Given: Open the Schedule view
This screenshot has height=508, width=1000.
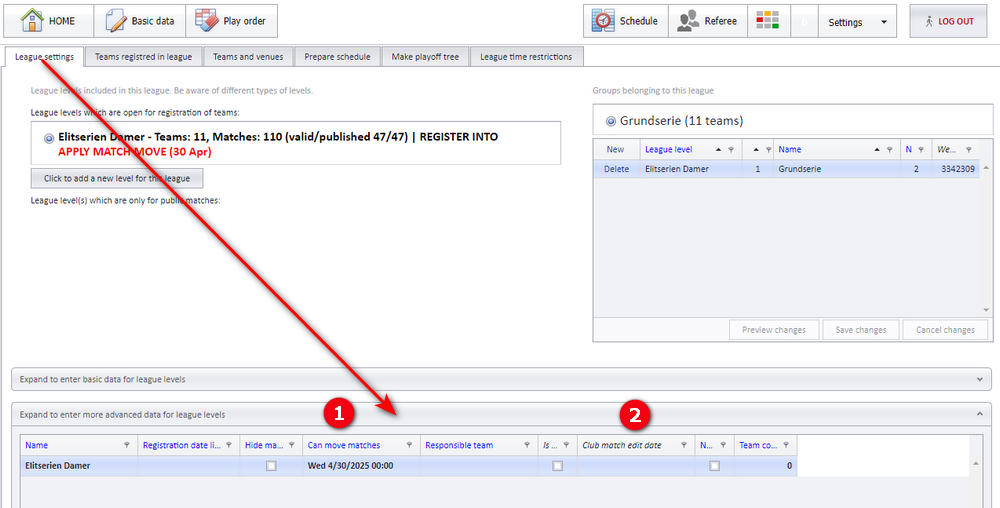Looking at the screenshot, I should [x=626, y=21].
